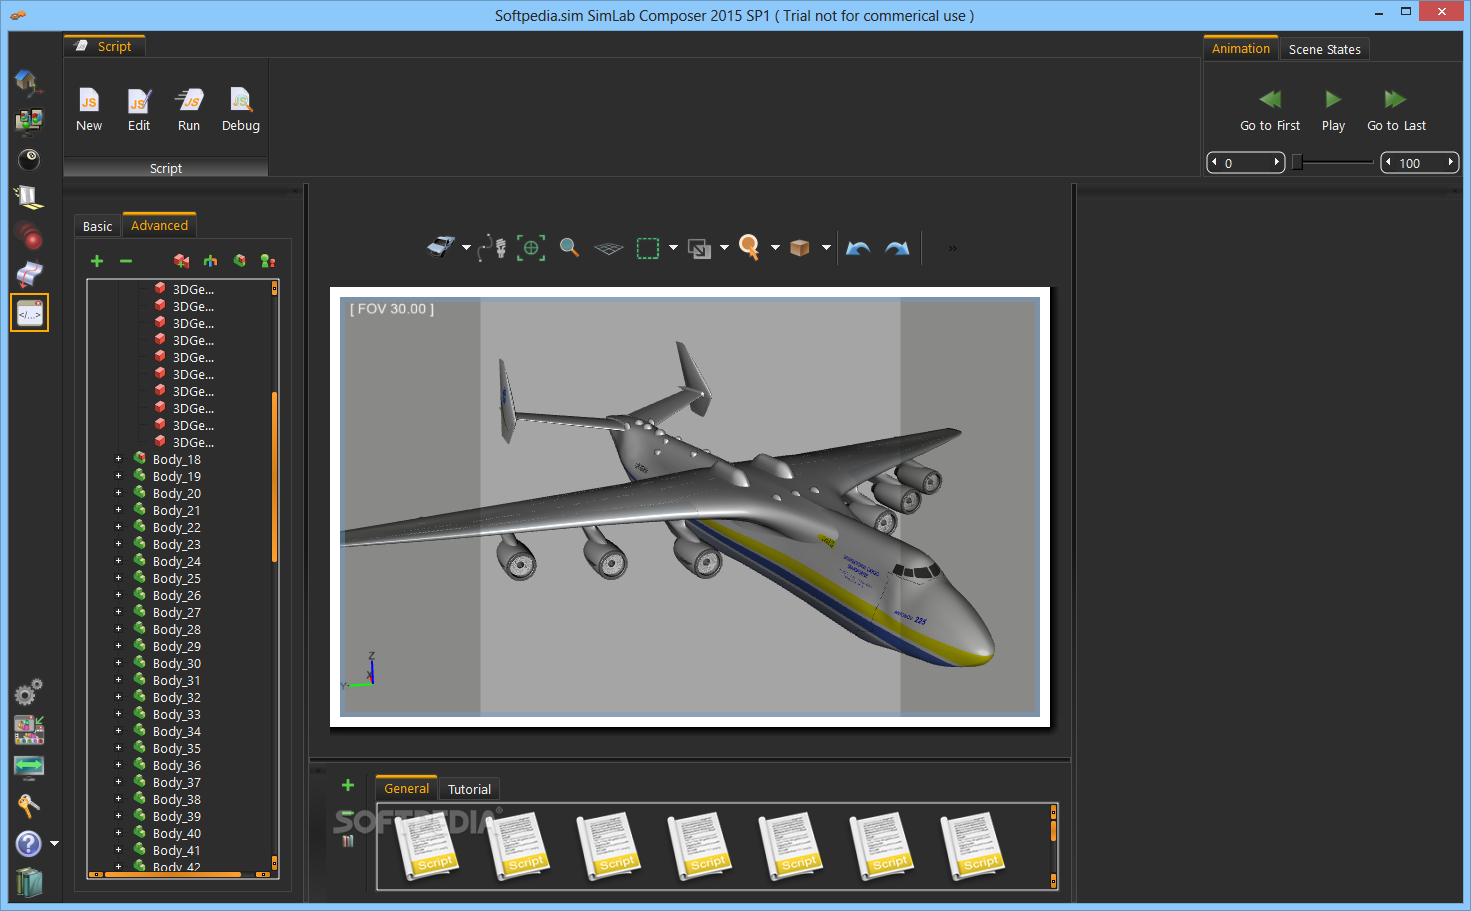
Task: Open dropdown next to brown box icon
Action: pyautogui.click(x=826, y=247)
